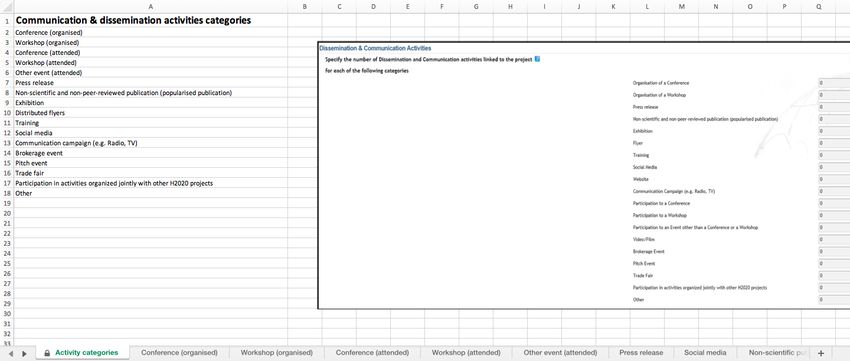This screenshot has width=850, height=361.
Task: Select cell 'Pitch event' in column A
Action: pyautogui.click(x=150, y=163)
